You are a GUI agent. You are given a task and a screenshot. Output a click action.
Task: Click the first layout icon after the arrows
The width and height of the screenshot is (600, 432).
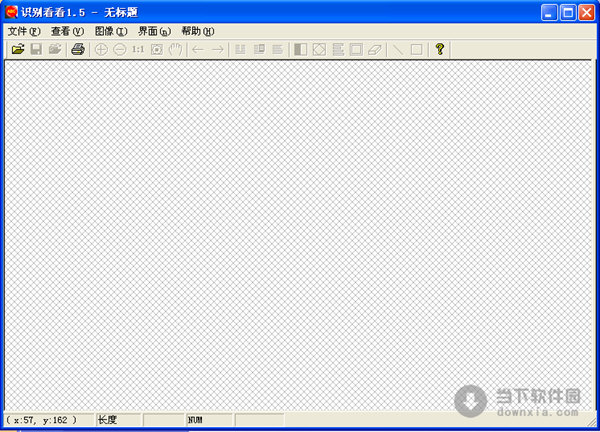tap(240, 49)
